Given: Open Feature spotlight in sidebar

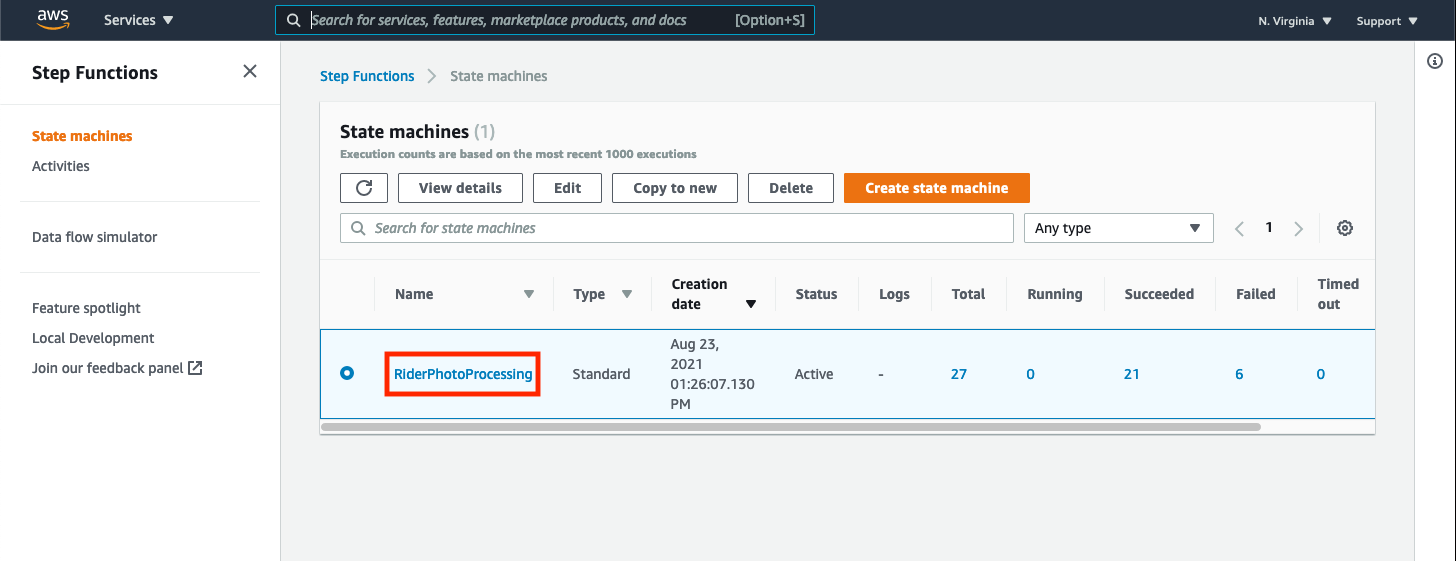Looking at the screenshot, I should click(86, 308).
